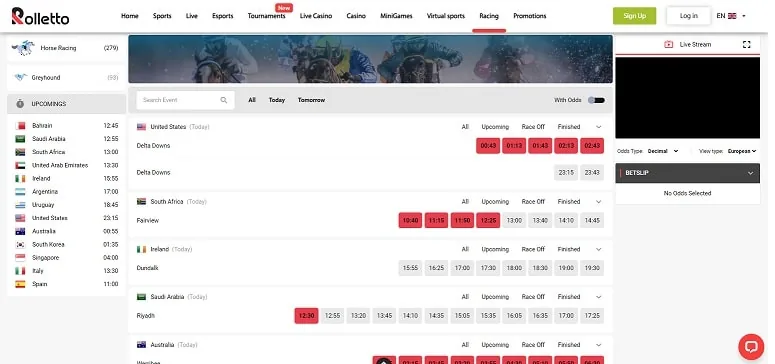The height and width of the screenshot is (364, 775).
Task: Click the search magnifier icon
Action: click(x=224, y=100)
